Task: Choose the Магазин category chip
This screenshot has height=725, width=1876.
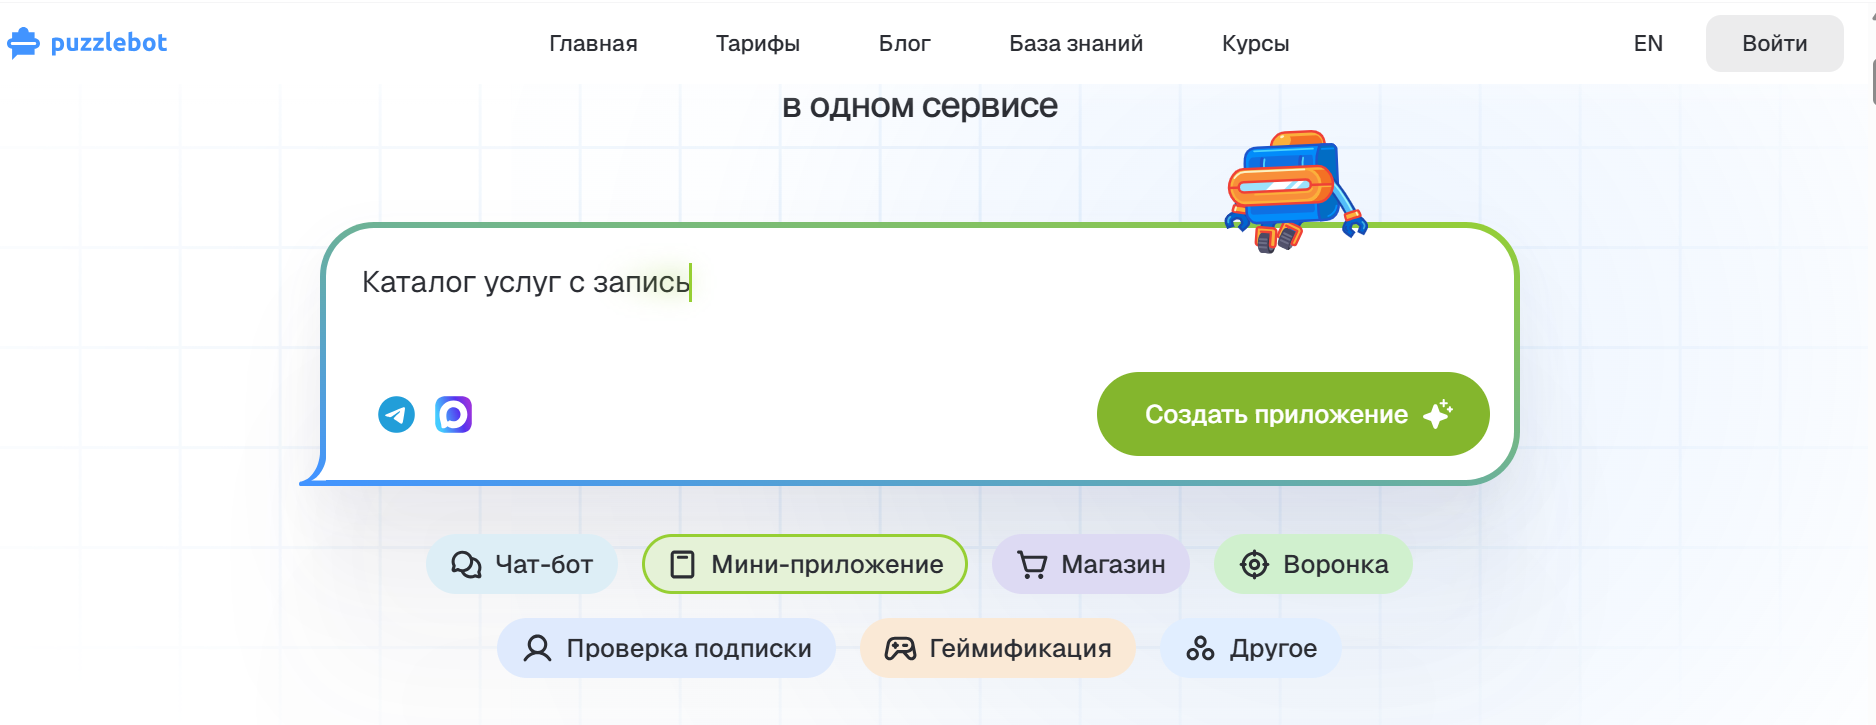Action: point(1091,564)
